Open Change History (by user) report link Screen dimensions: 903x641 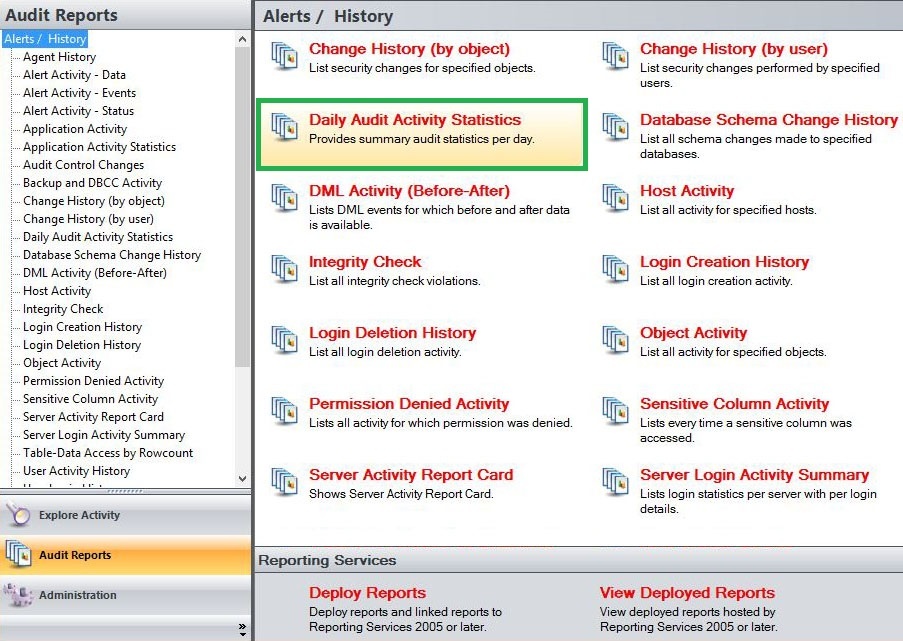click(734, 49)
